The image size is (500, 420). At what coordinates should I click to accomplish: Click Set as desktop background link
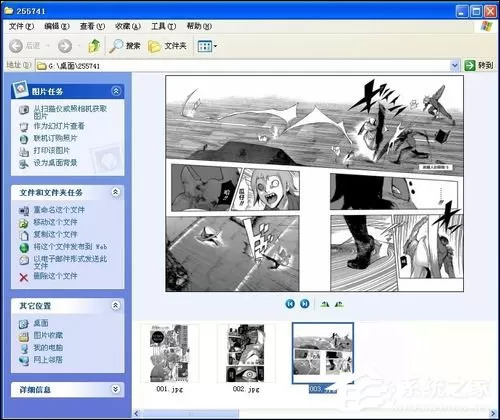55,163
